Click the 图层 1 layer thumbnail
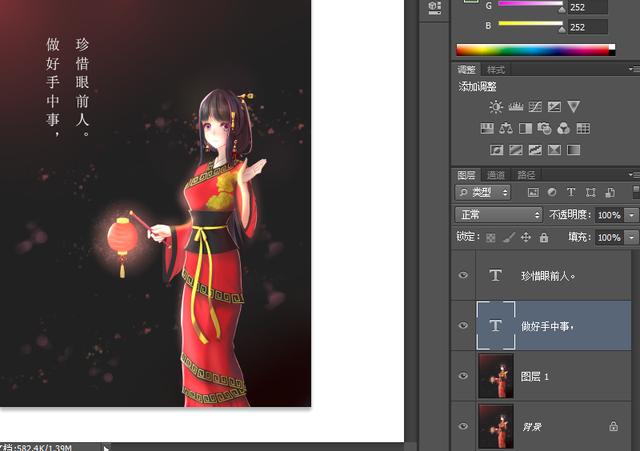Viewport: 640px width, 451px height. (495, 376)
